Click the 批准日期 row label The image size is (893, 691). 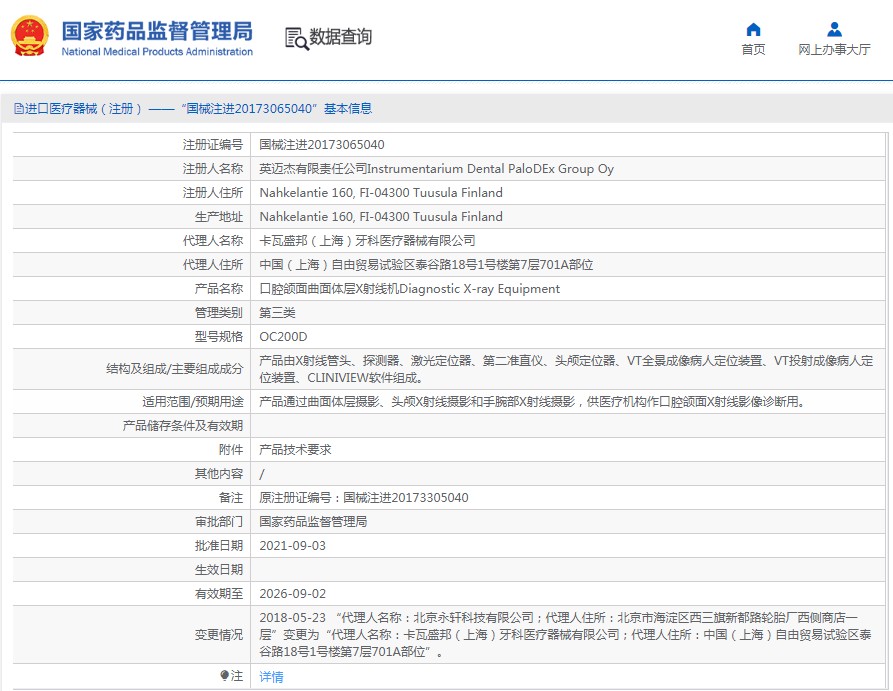219,546
